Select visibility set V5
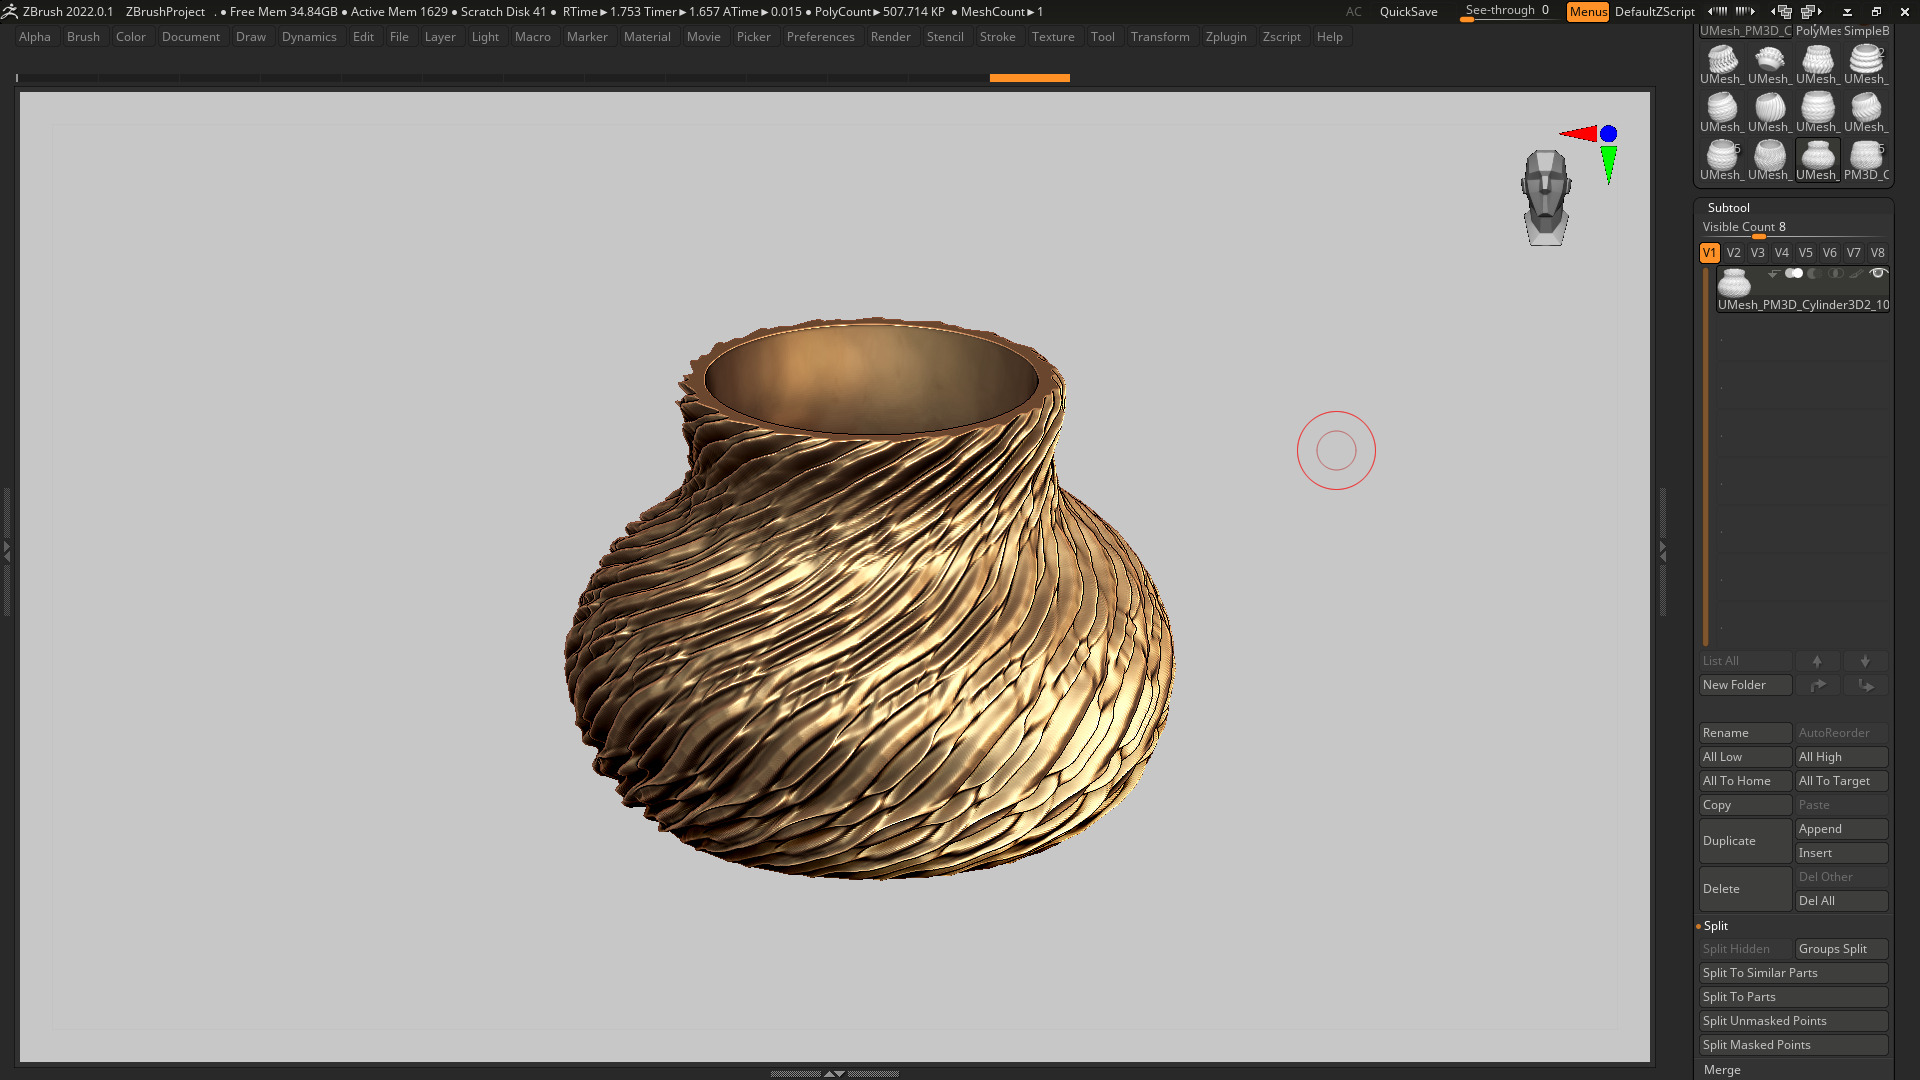 1805,253
